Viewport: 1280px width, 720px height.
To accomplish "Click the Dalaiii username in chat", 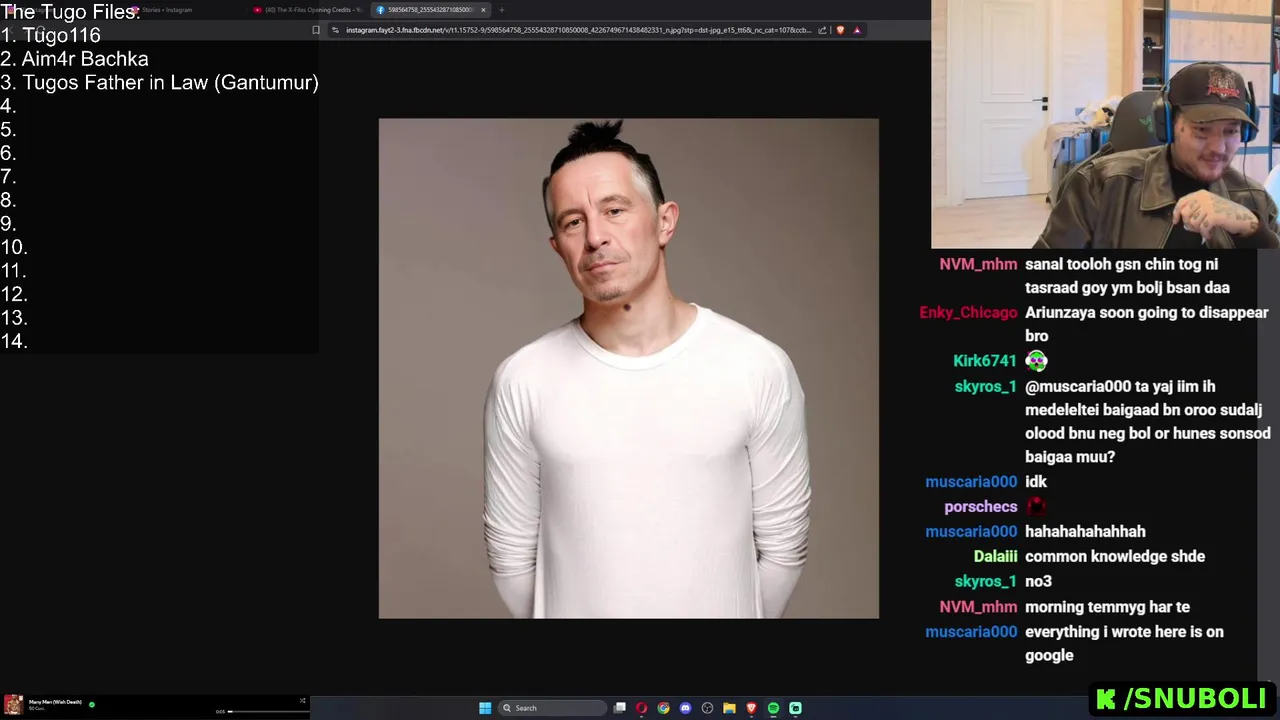I will 995,557.
